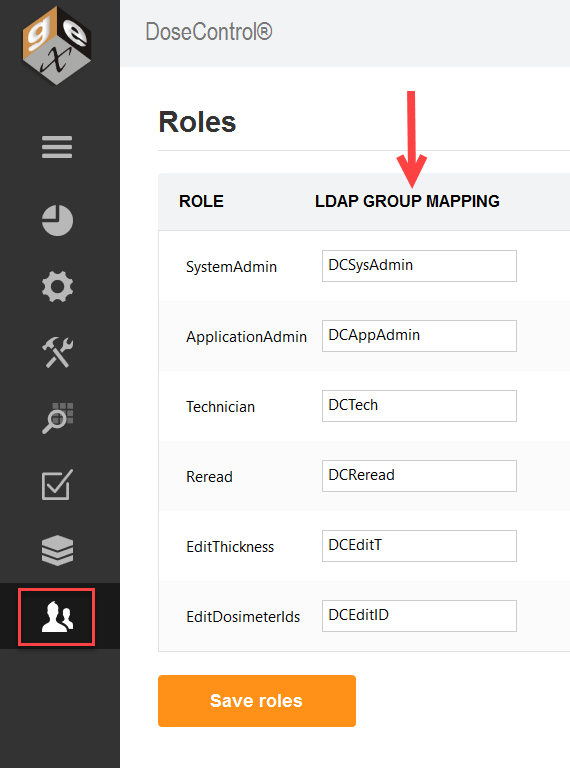
Task: Click the Roles page heading
Action: [x=197, y=122]
